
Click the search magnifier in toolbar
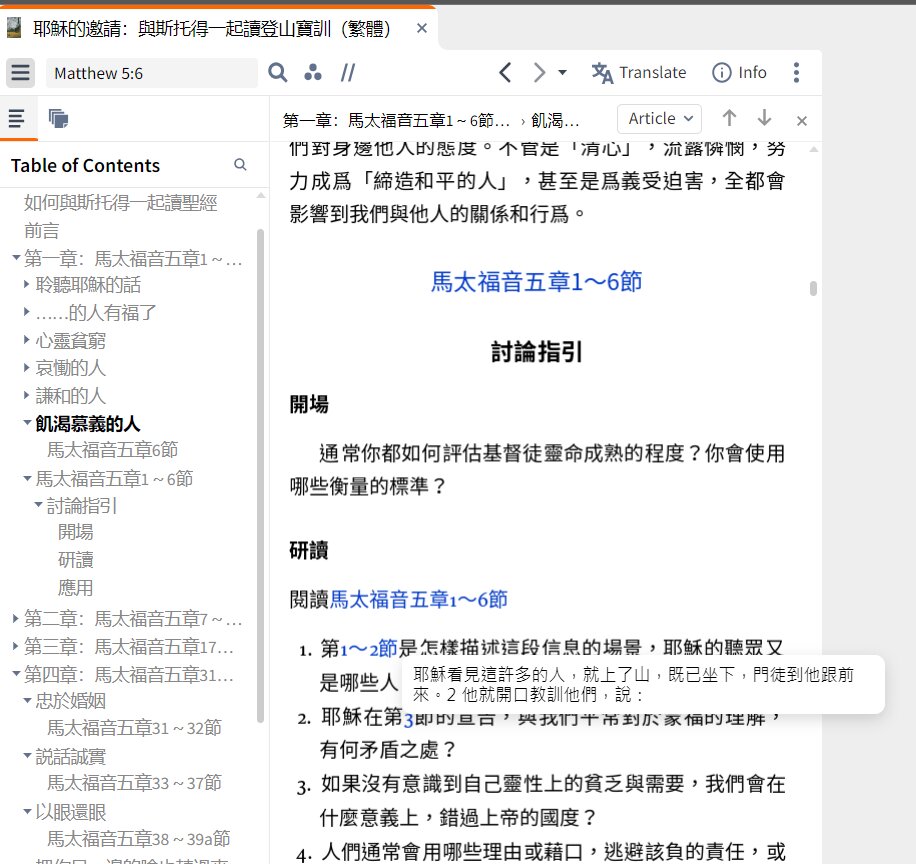tap(277, 73)
